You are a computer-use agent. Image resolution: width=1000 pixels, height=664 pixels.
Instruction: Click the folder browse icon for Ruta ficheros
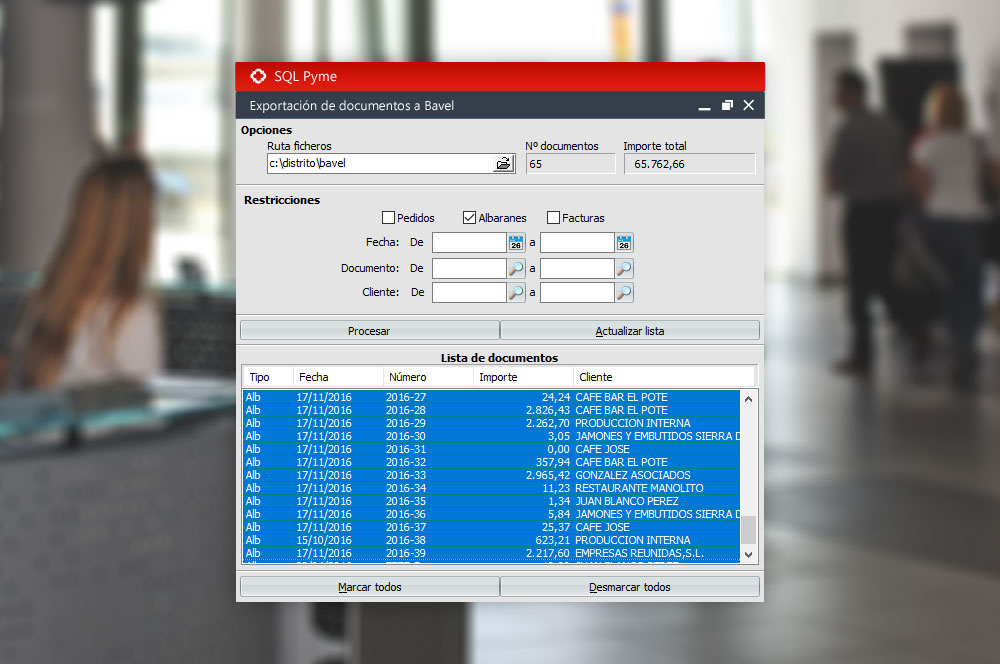504,164
